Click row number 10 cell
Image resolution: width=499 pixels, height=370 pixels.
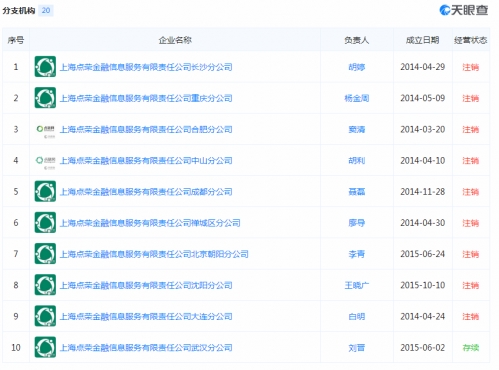click(16, 347)
